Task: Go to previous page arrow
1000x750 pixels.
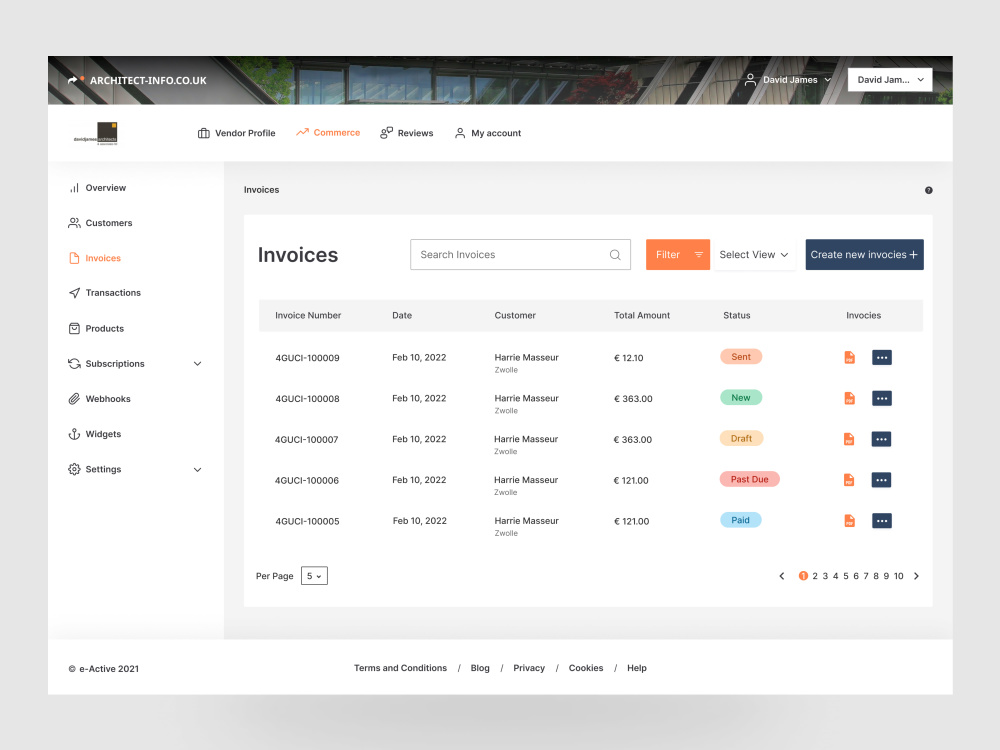Action: [x=781, y=576]
